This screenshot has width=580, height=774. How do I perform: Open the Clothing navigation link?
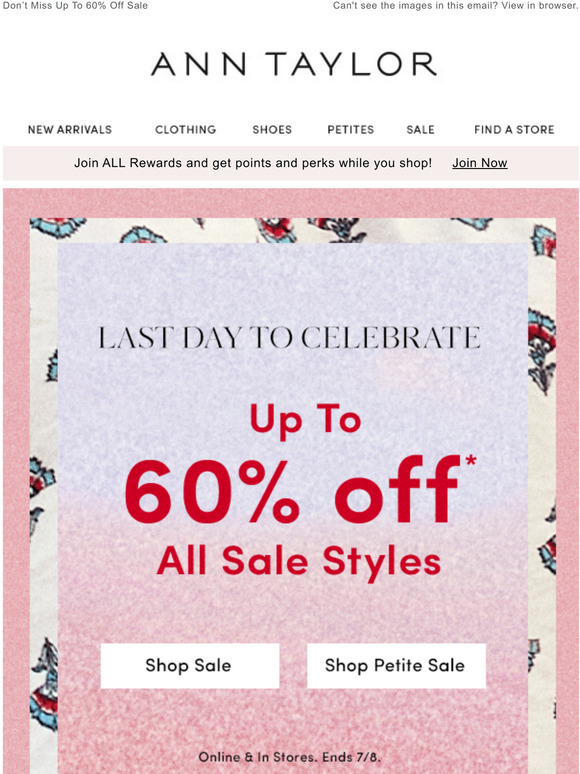[186, 129]
